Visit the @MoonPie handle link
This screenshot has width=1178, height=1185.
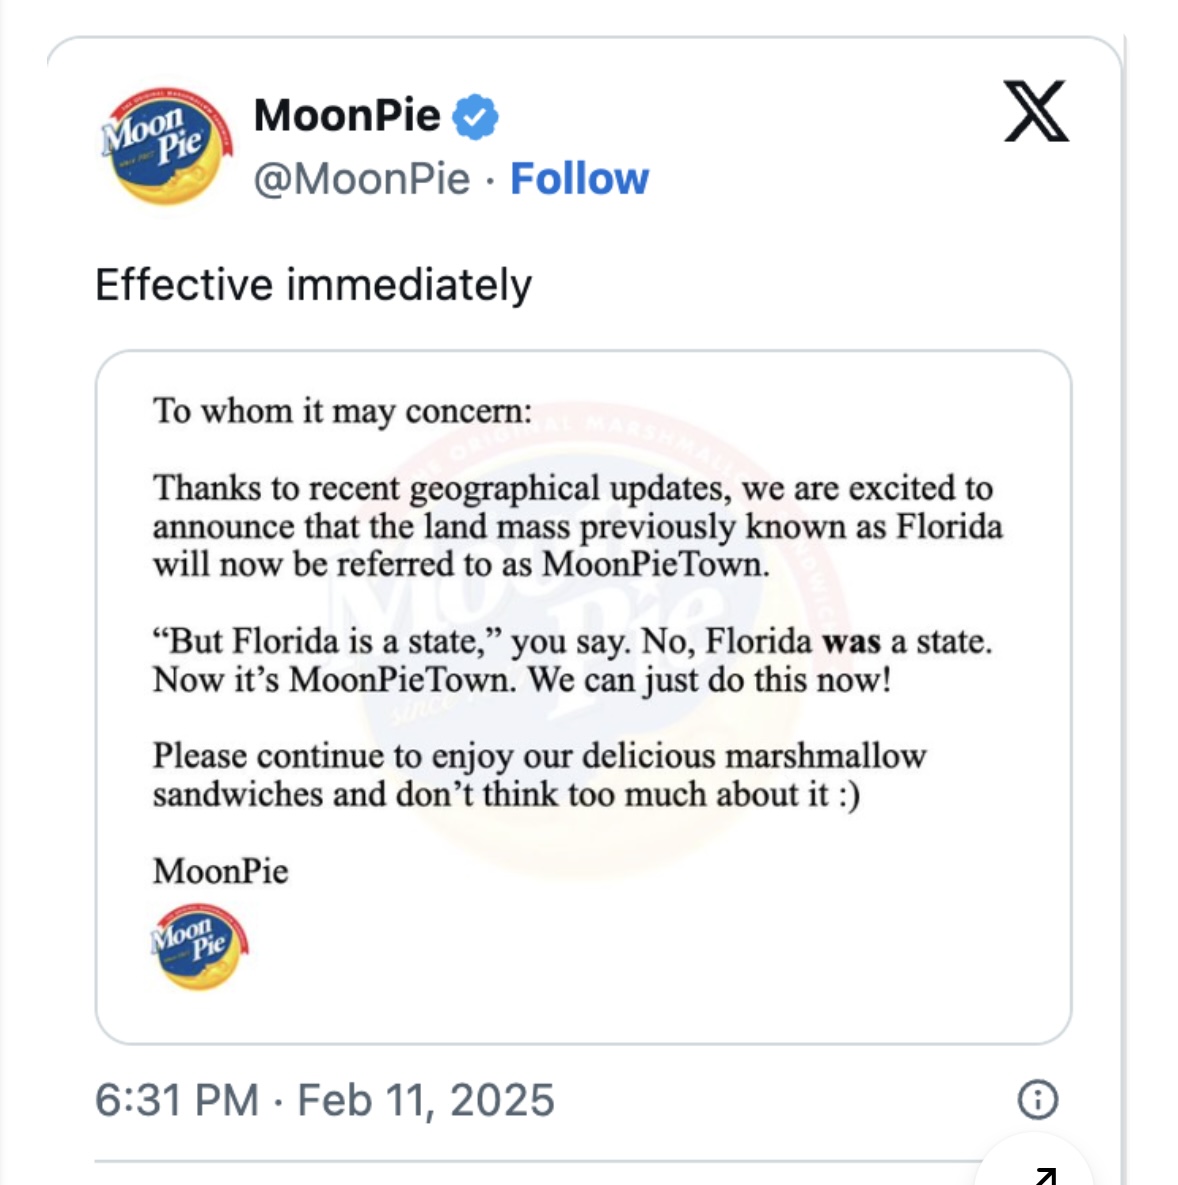click(362, 180)
